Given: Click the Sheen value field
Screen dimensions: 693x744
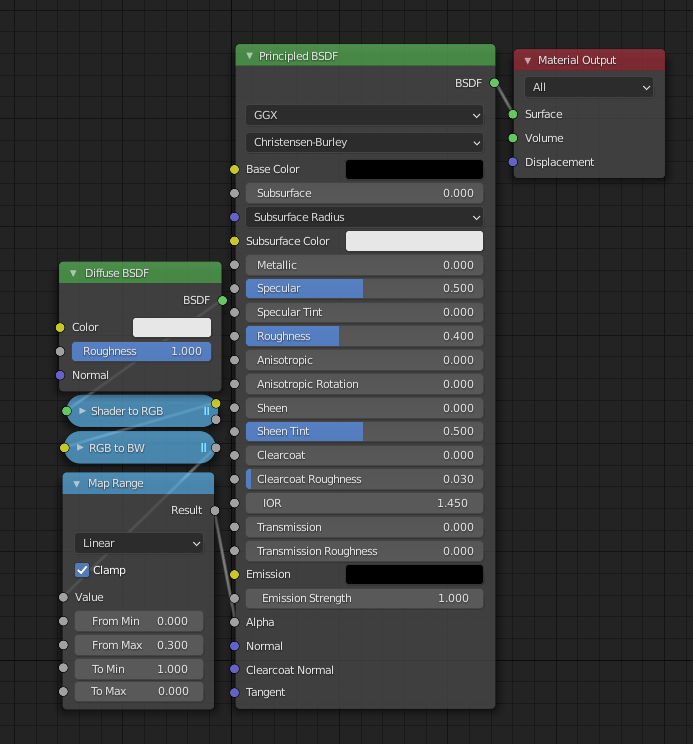Looking at the screenshot, I should point(364,408).
